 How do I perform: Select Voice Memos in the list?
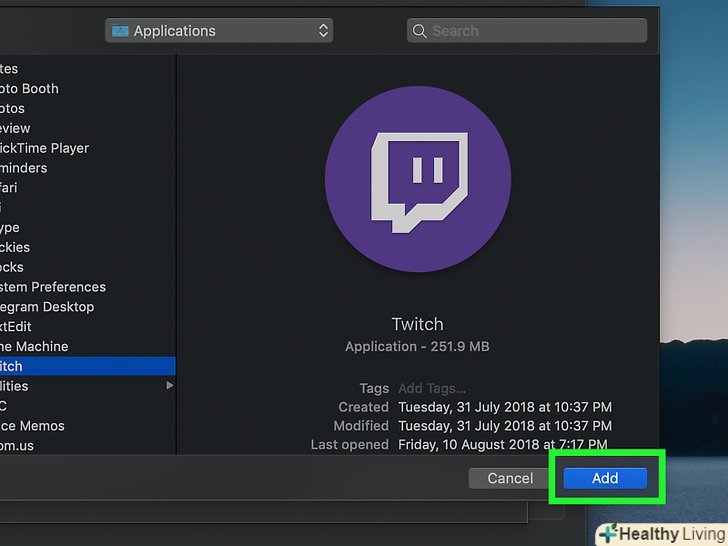(x=88, y=426)
